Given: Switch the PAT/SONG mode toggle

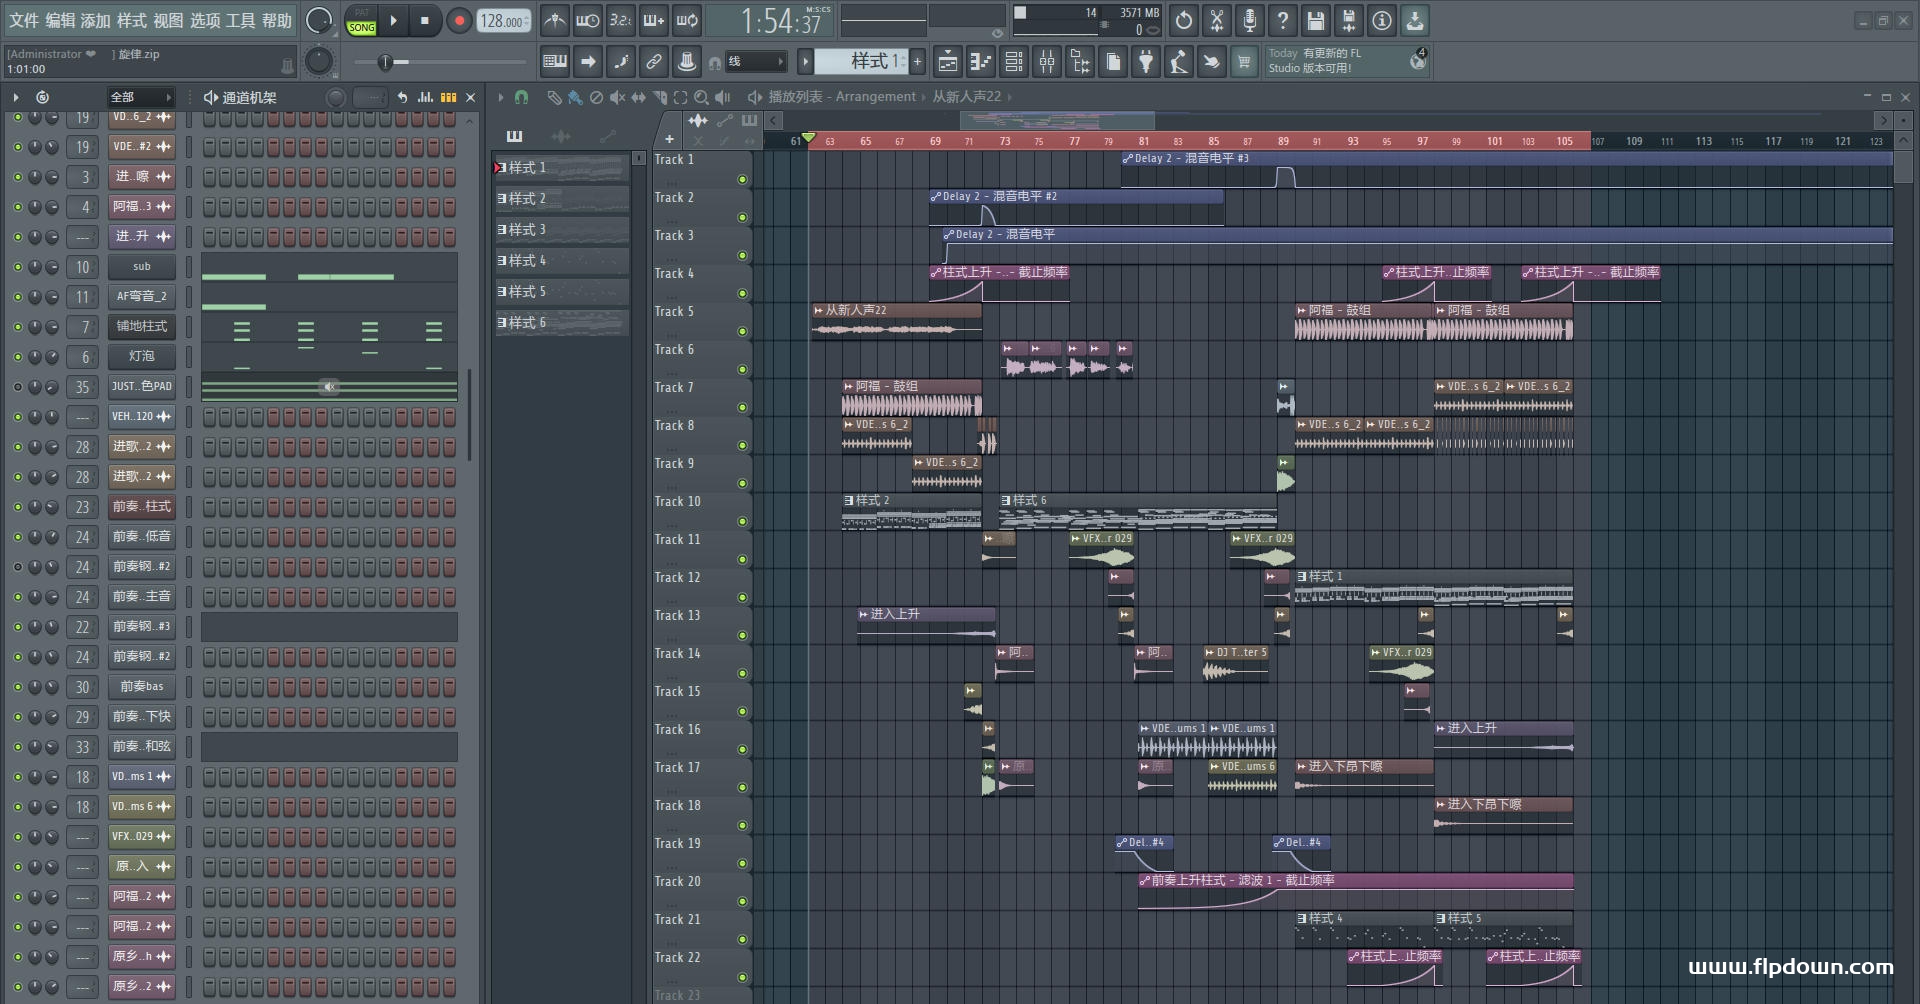Looking at the screenshot, I should 361,21.
